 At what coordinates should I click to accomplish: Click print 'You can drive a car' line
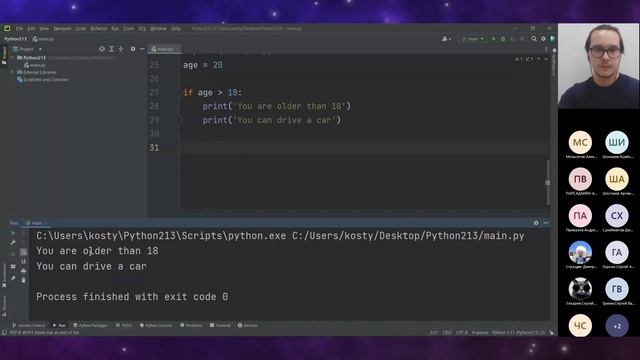click(x=271, y=120)
